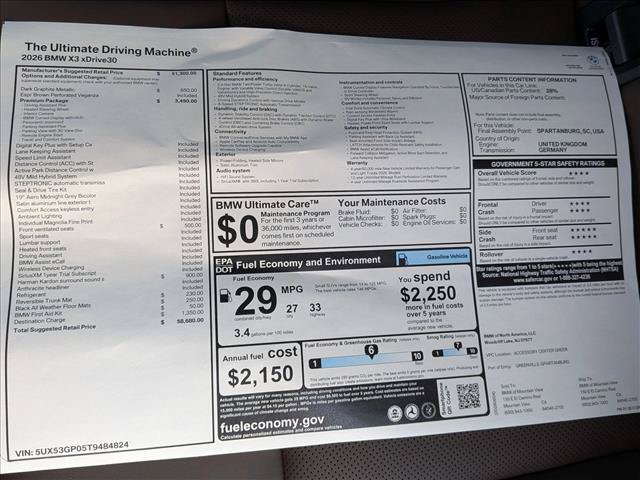Click SPARTANBURG, SC, USA assembly point
The height and width of the screenshot is (480, 640).
click(570, 131)
